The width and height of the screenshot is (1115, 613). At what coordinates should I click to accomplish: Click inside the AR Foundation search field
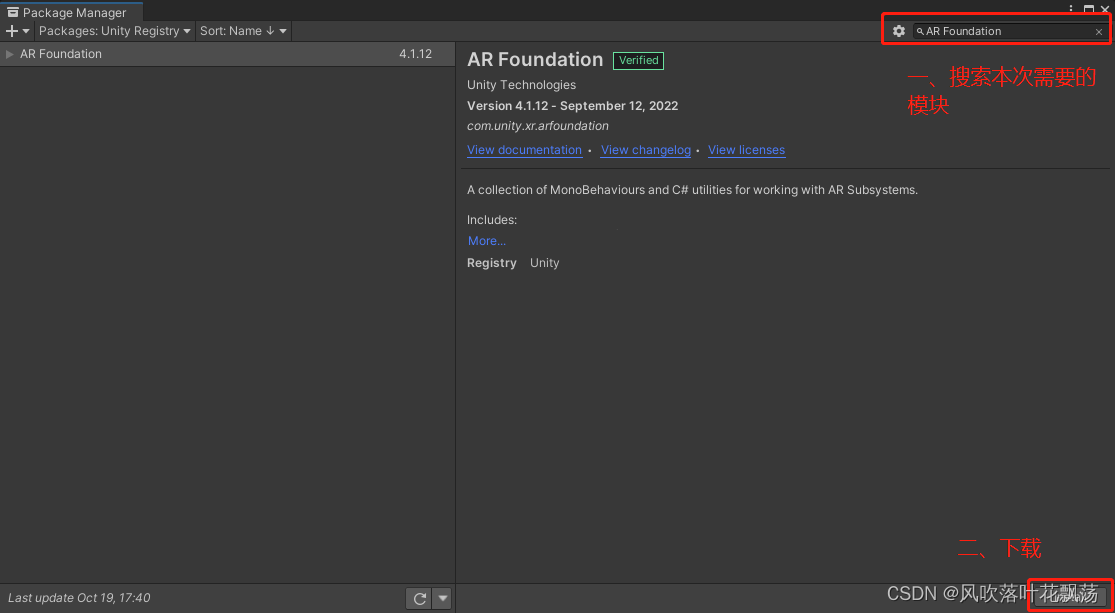1000,31
